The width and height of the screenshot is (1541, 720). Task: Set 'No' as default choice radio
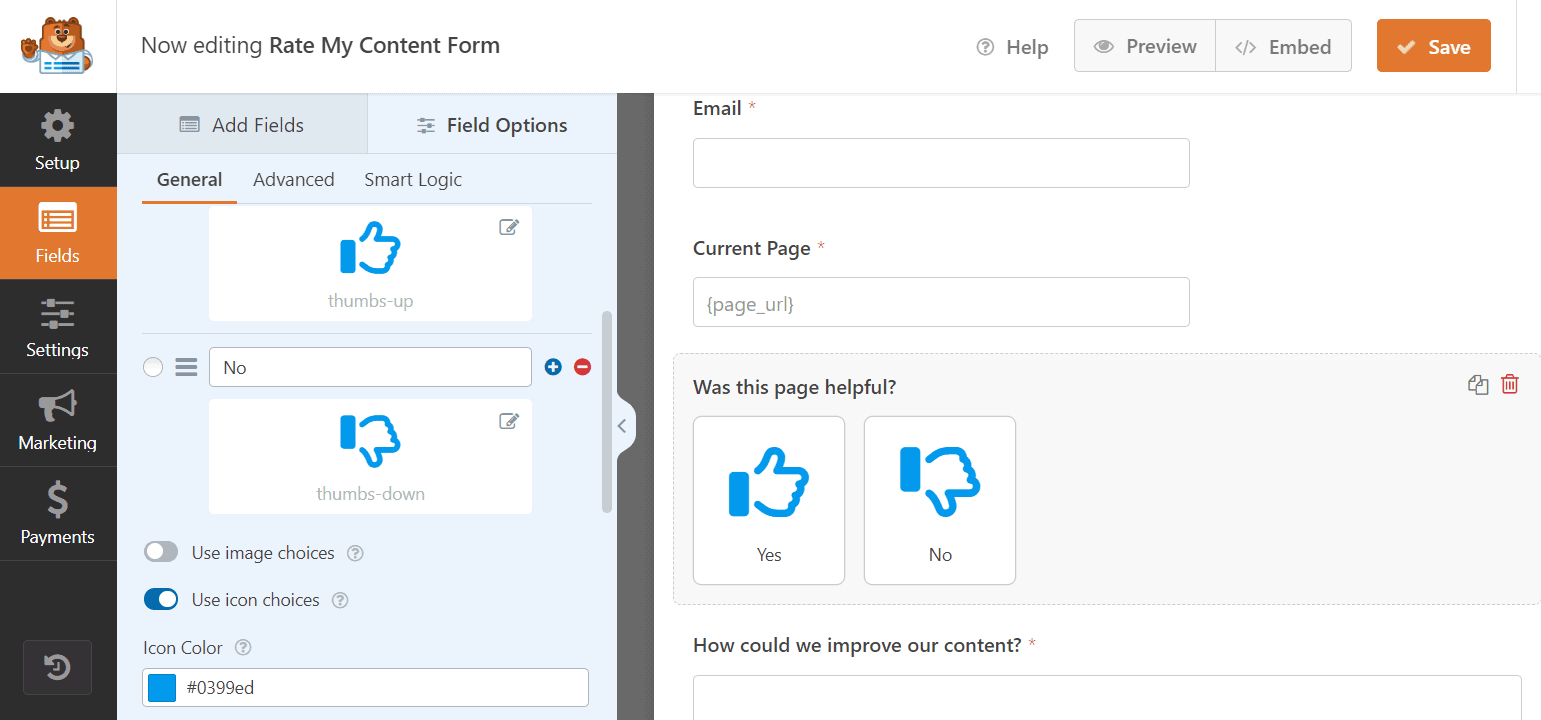[x=153, y=367]
